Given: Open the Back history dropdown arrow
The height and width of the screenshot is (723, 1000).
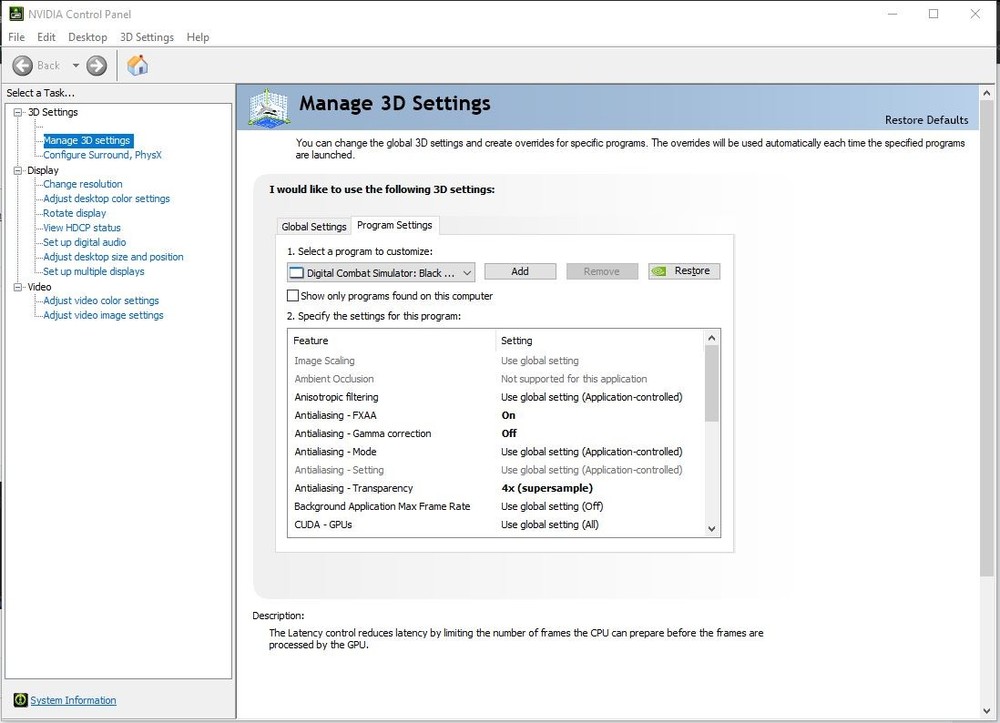Looking at the screenshot, I should point(75,66).
